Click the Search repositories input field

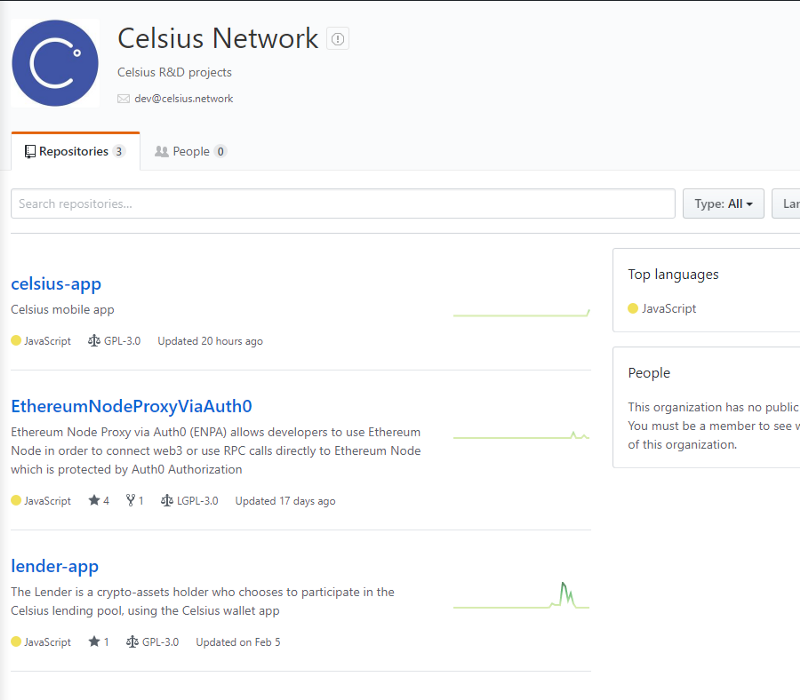343,204
